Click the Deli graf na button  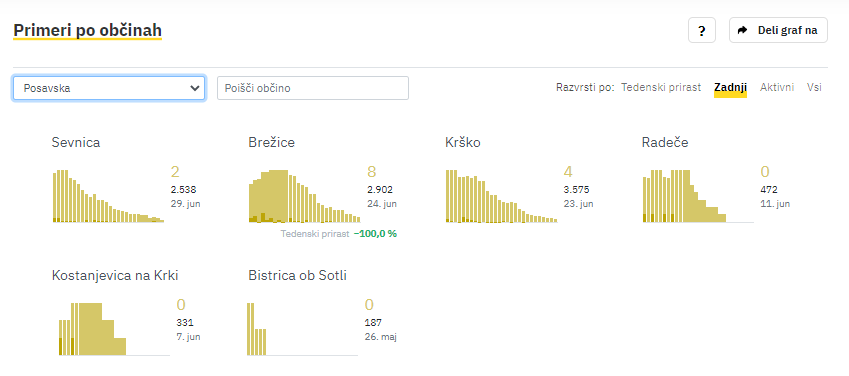click(x=778, y=30)
